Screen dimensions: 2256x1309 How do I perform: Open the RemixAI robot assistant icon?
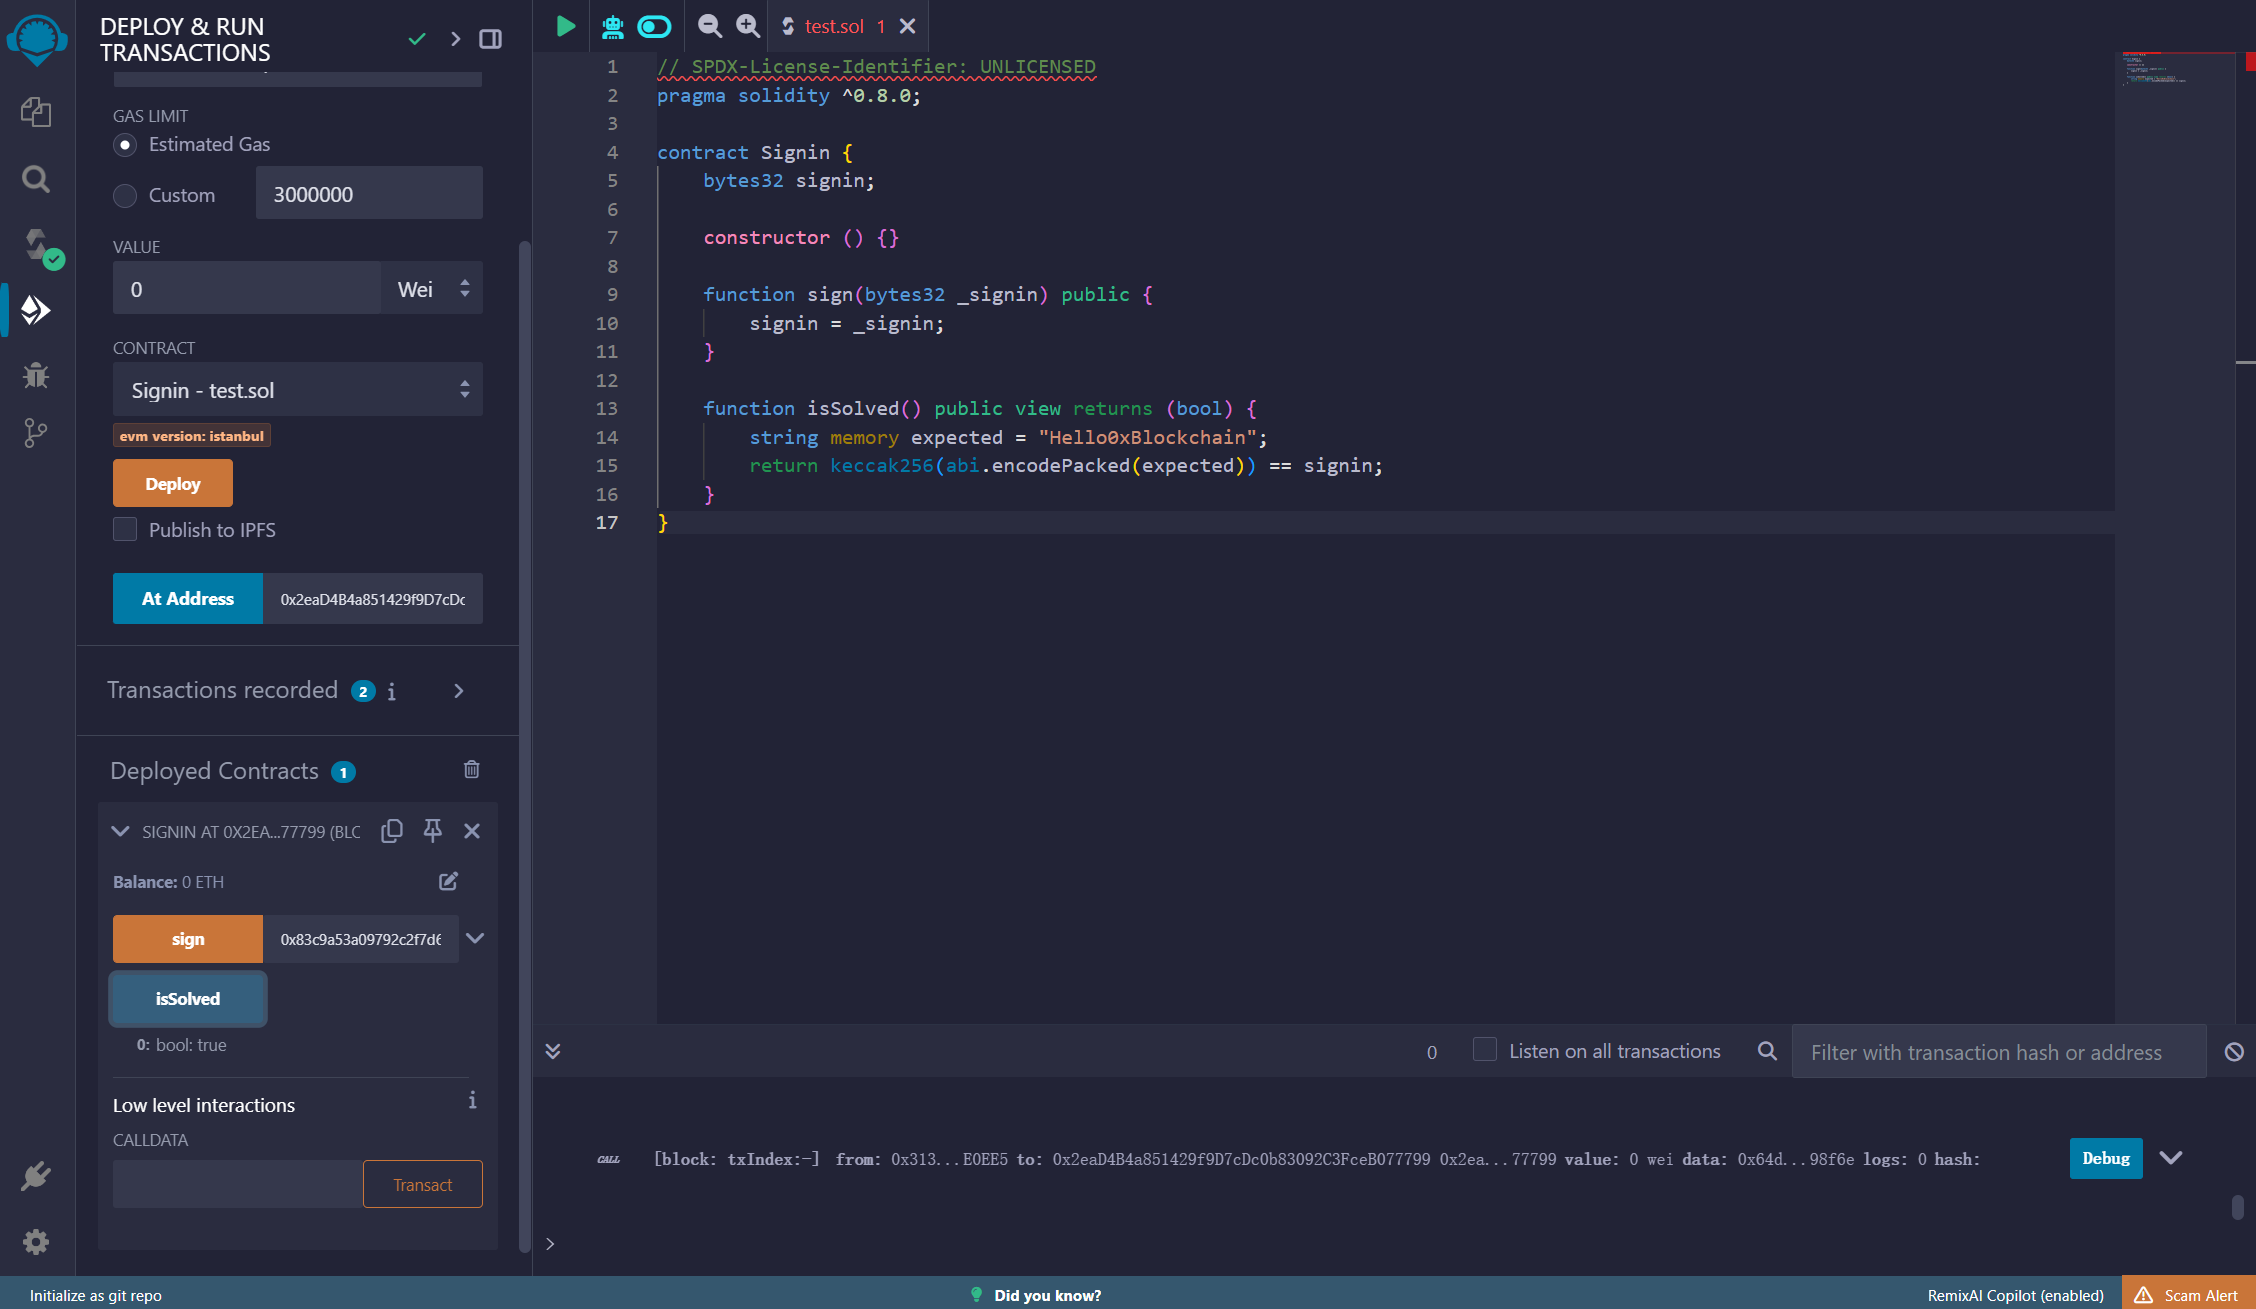click(x=612, y=26)
